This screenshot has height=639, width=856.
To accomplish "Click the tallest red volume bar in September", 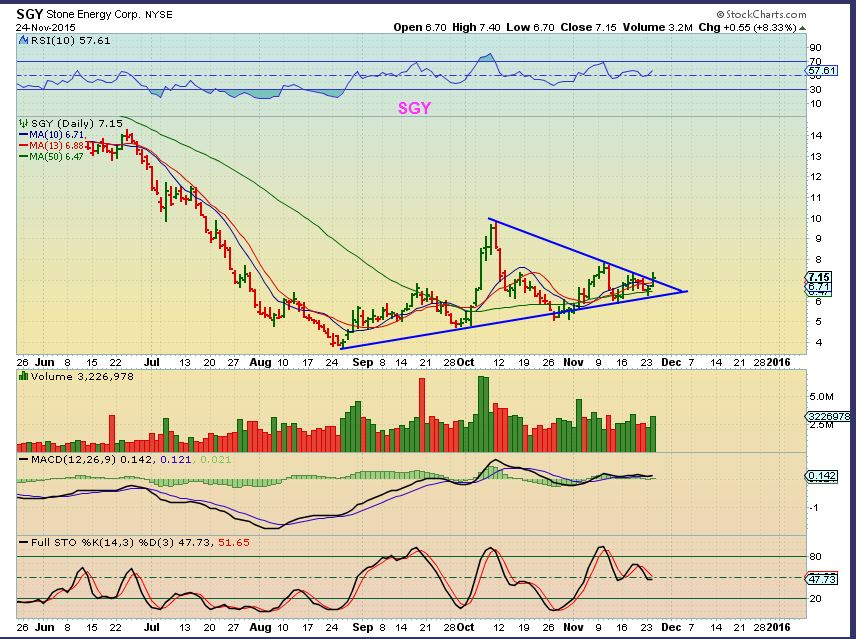I will [421, 415].
